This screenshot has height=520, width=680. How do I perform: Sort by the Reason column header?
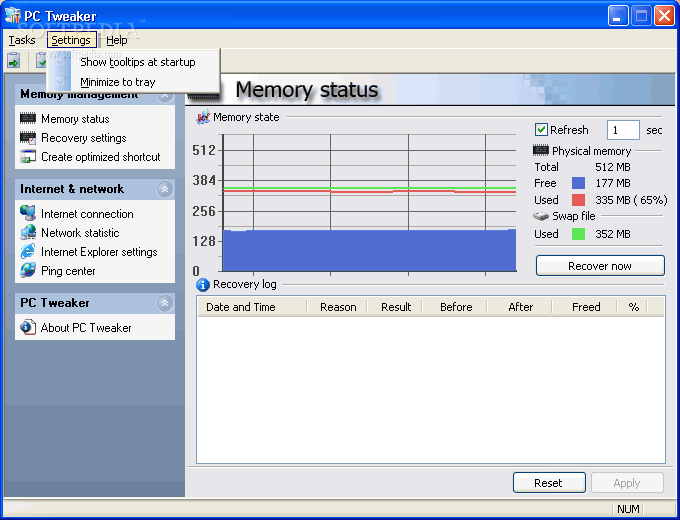coord(337,307)
